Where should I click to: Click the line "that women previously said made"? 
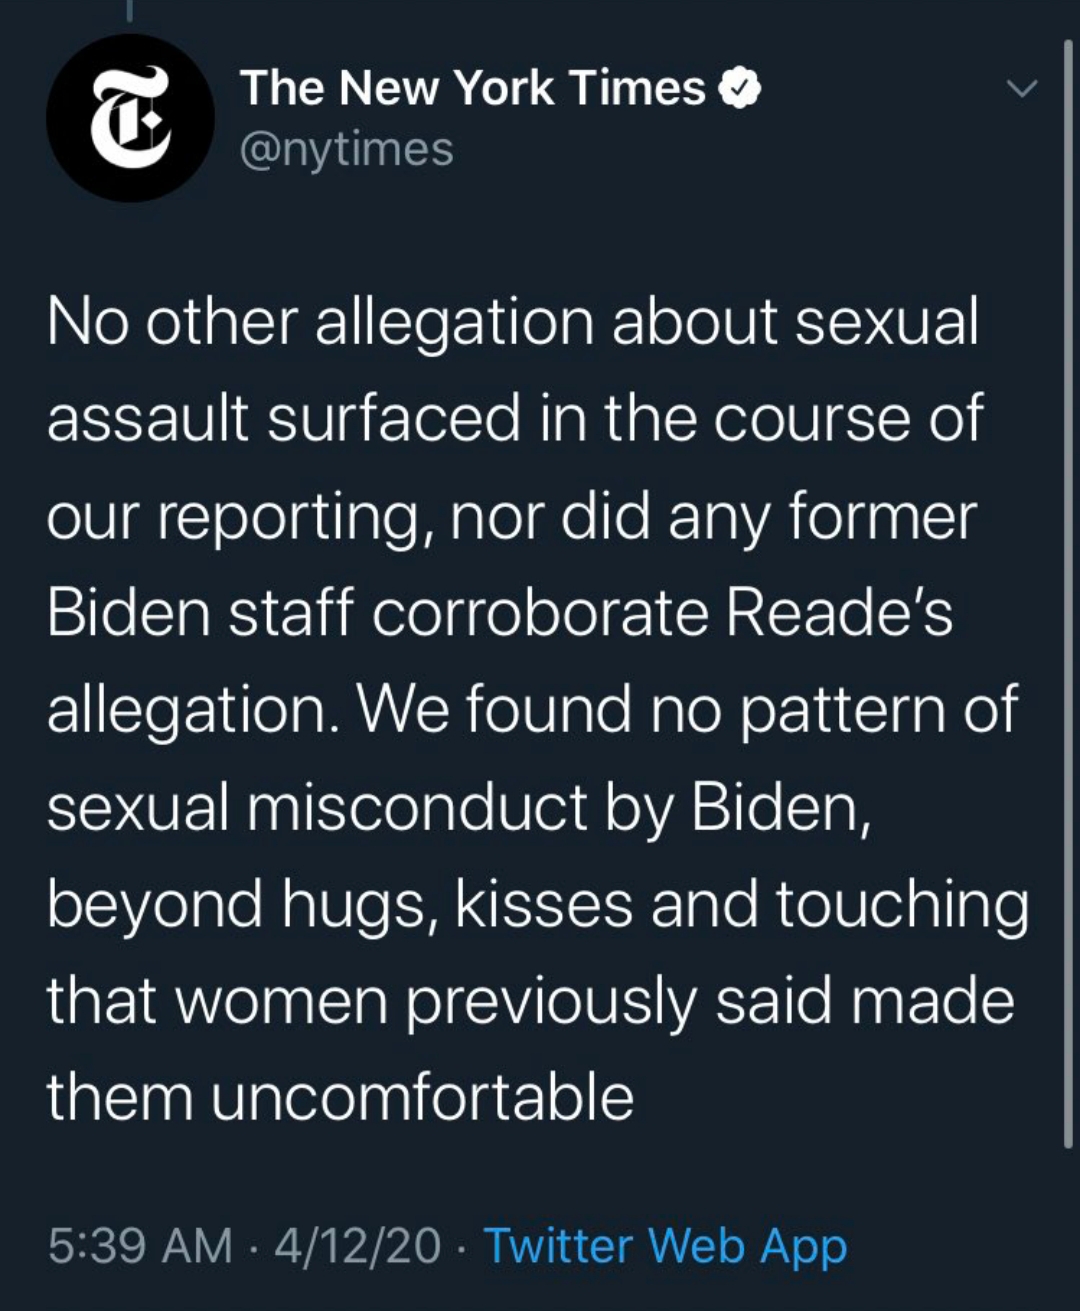pos(530,1001)
